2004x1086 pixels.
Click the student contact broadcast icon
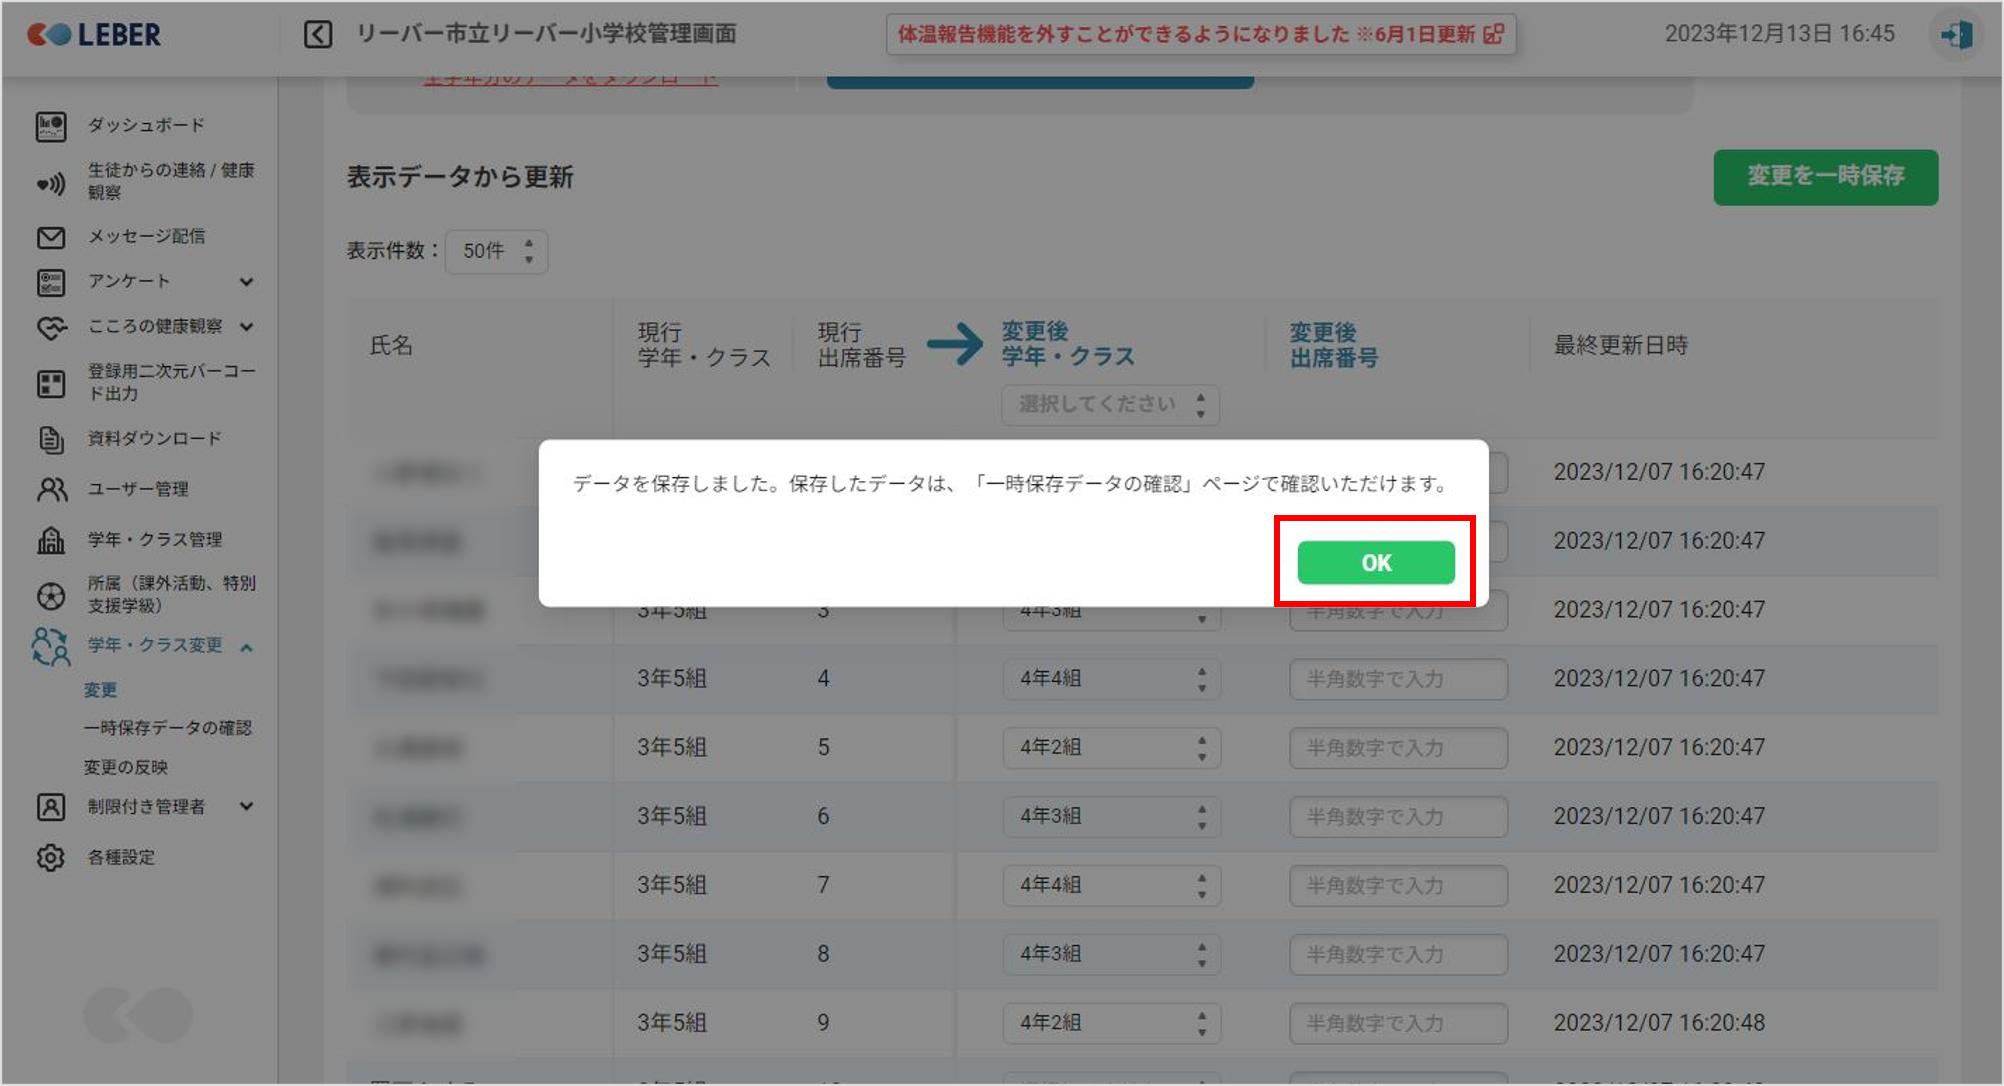(50, 183)
